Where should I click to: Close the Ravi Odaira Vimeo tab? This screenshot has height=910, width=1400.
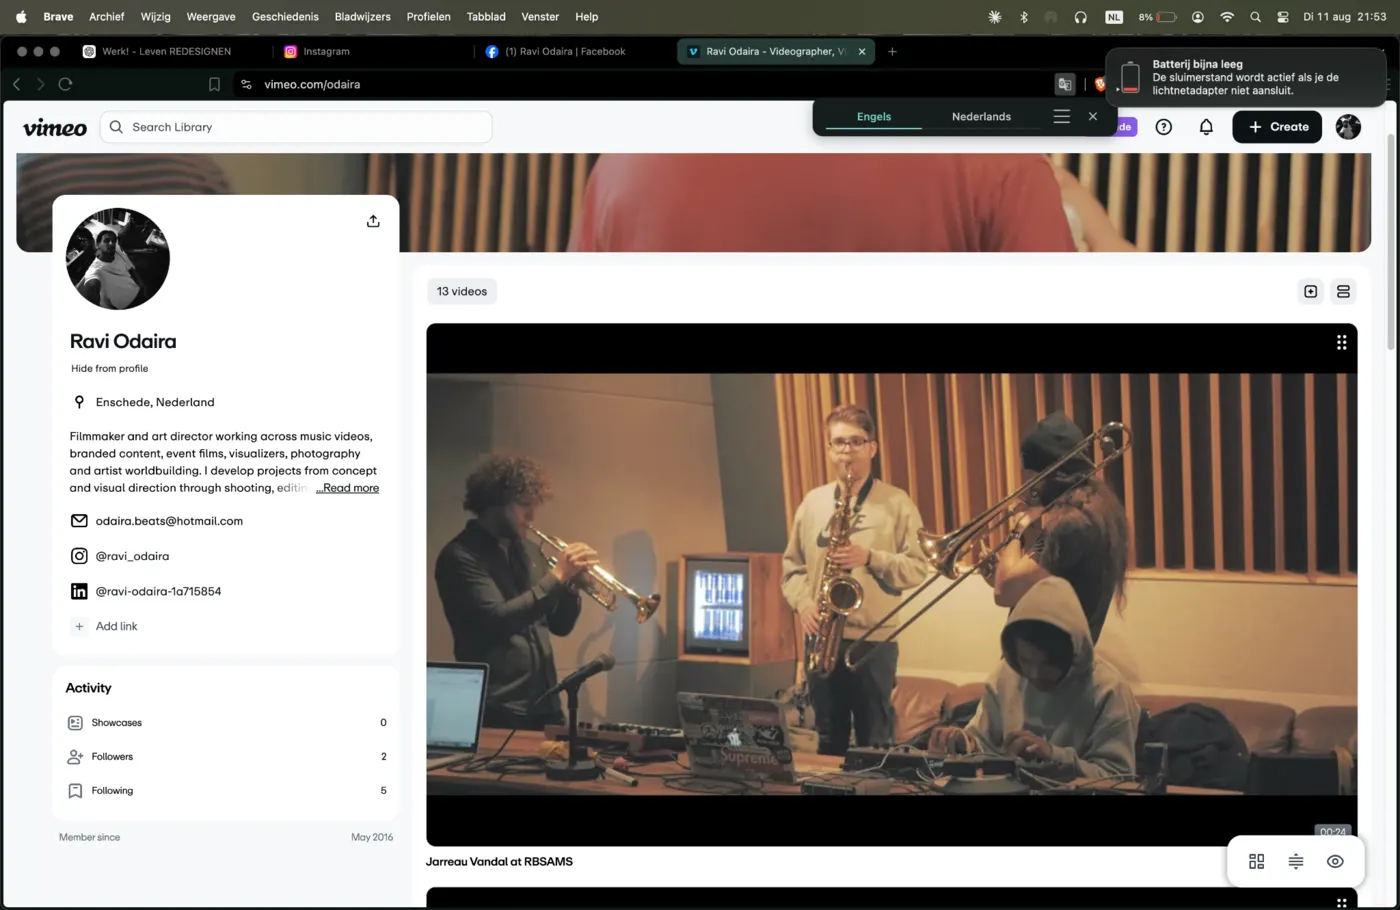(862, 51)
